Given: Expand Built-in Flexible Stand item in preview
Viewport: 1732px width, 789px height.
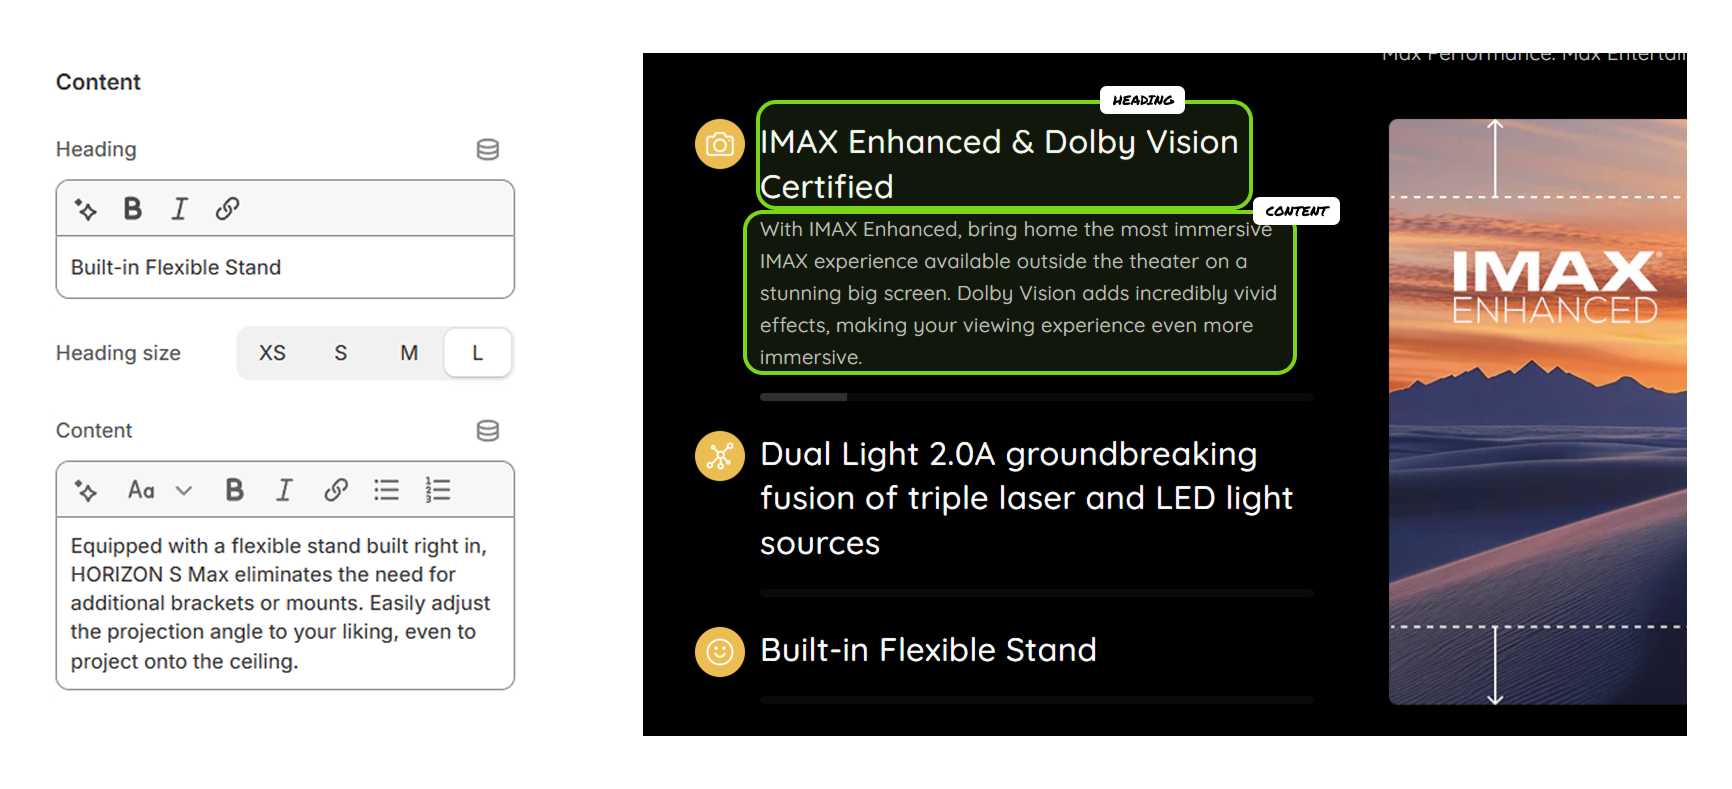Looking at the screenshot, I should pos(928,651).
